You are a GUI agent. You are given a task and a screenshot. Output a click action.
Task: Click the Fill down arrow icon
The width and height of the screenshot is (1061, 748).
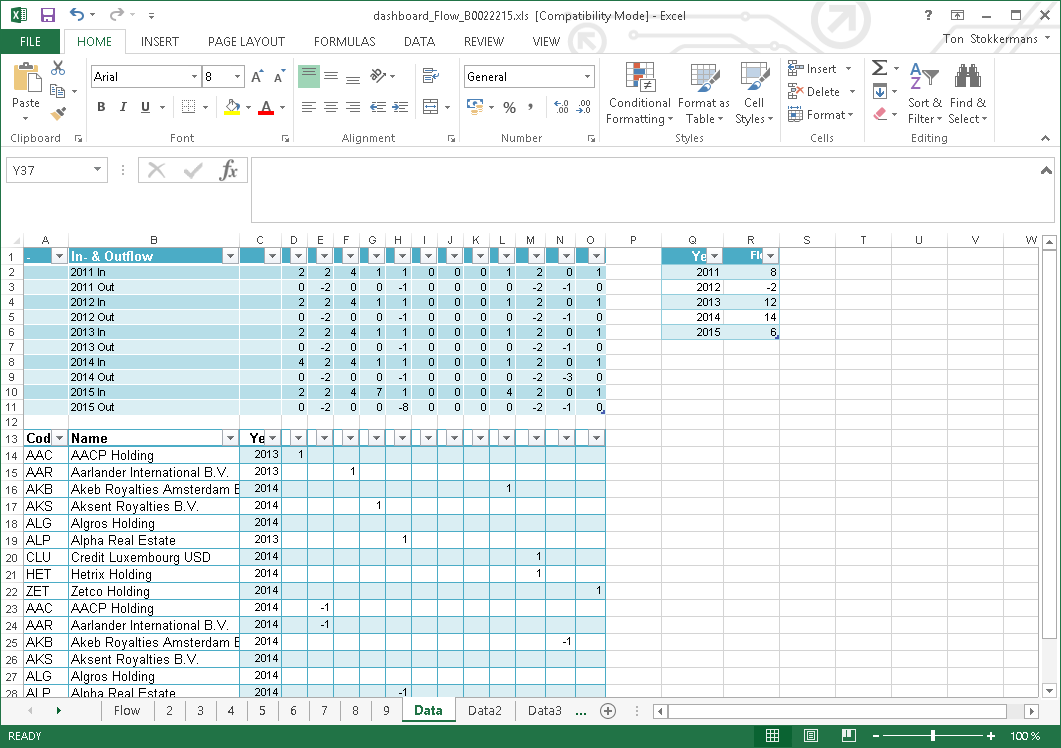coord(880,91)
